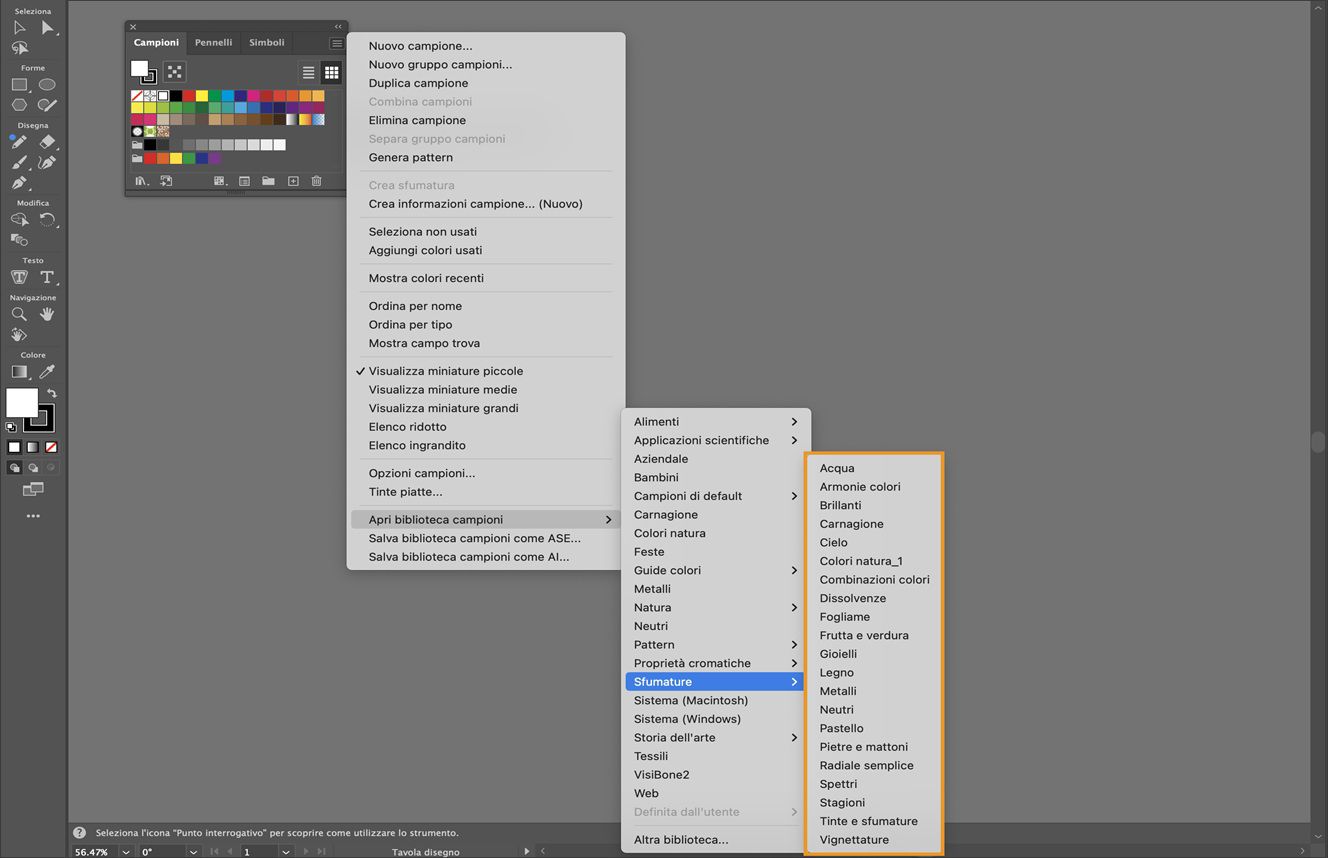The image size is (1328, 858).
Task: Click the fill color box in toolbar
Action: (x=22, y=402)
